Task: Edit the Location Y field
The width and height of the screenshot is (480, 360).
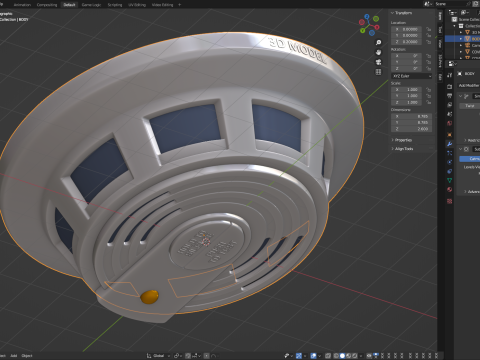Action: tap(407, 35)
